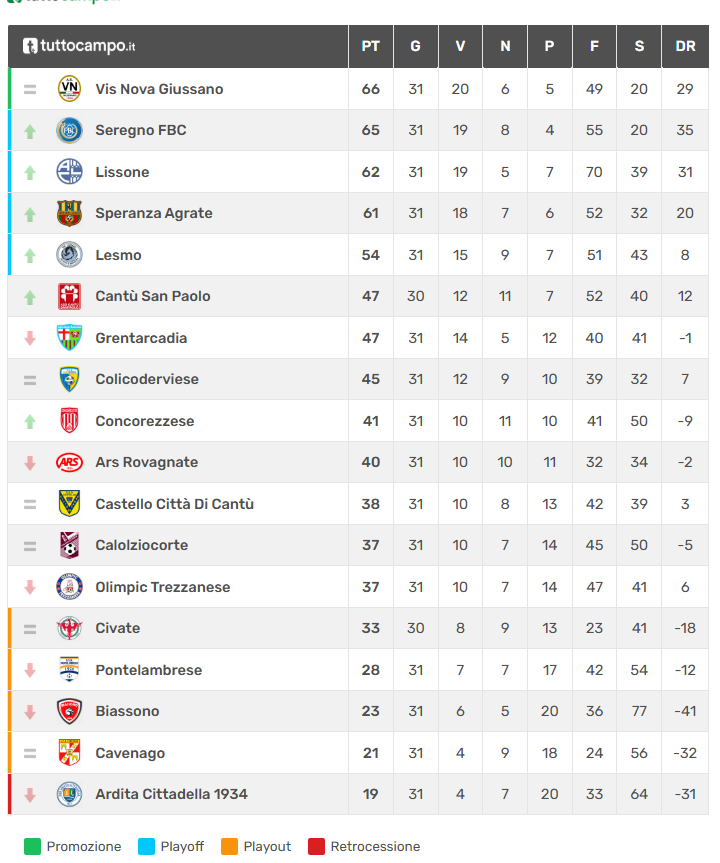Open Olimpic Trezzanese team link
Viewport: 720px width, 863px height.
[x=162, y=587]
